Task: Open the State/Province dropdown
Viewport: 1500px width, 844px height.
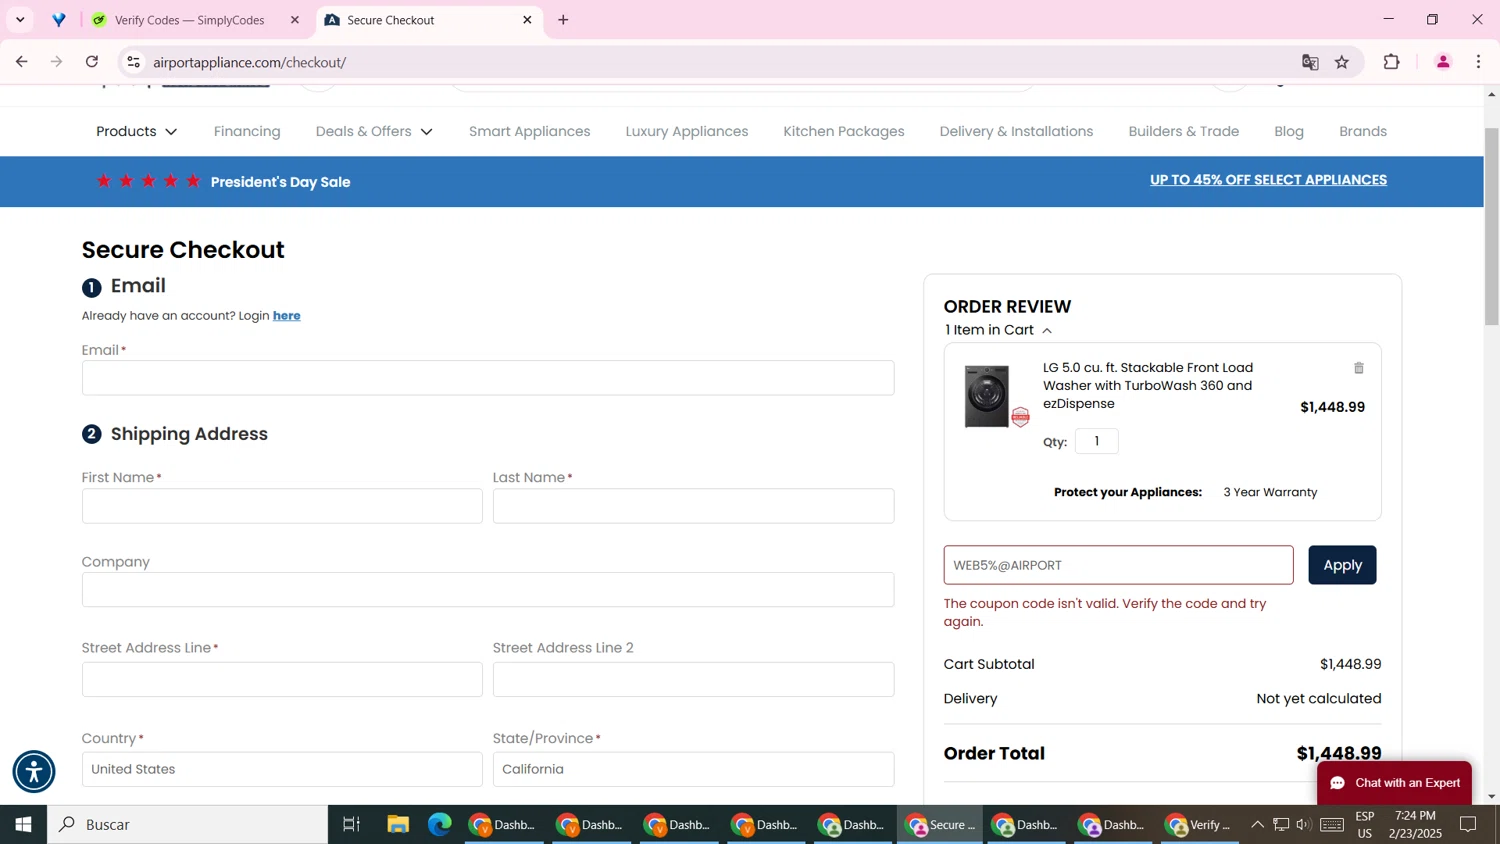Action: 693,770
